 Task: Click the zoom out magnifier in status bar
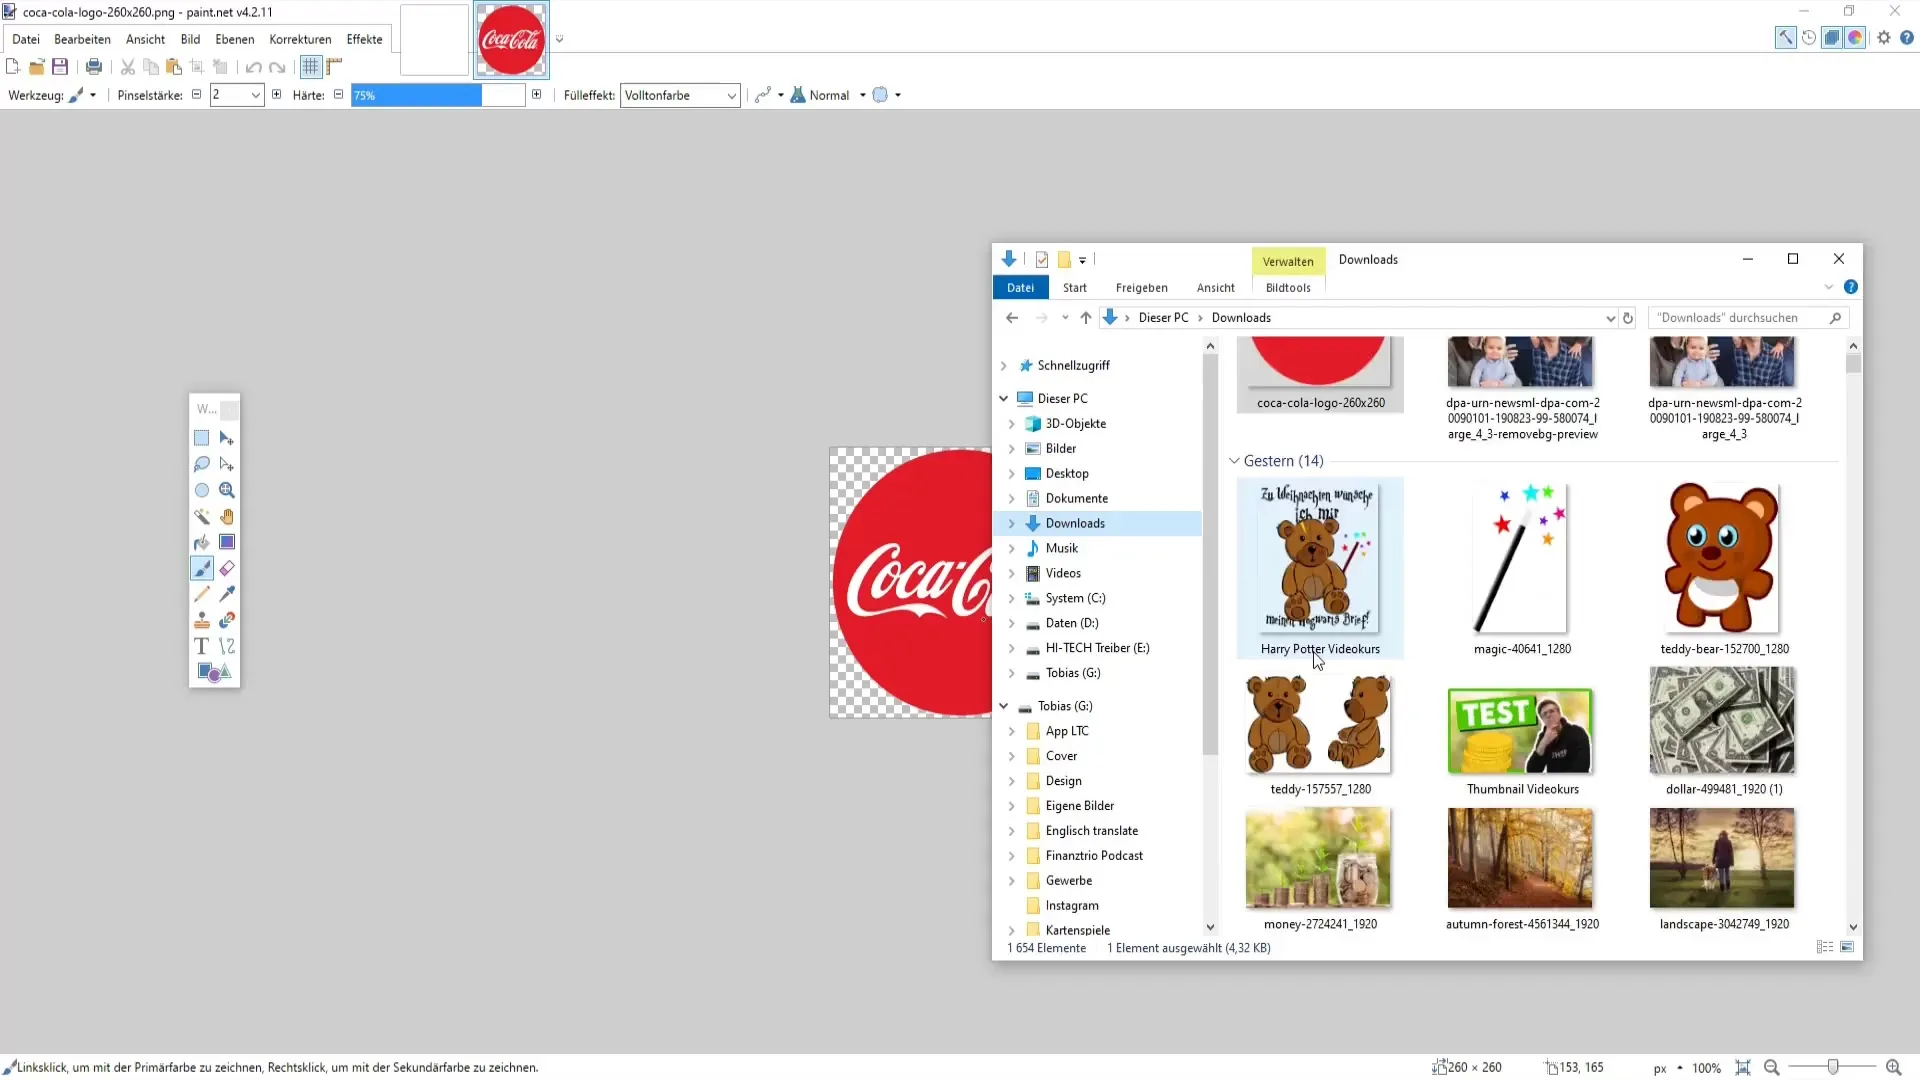tap(1771, 1067)
